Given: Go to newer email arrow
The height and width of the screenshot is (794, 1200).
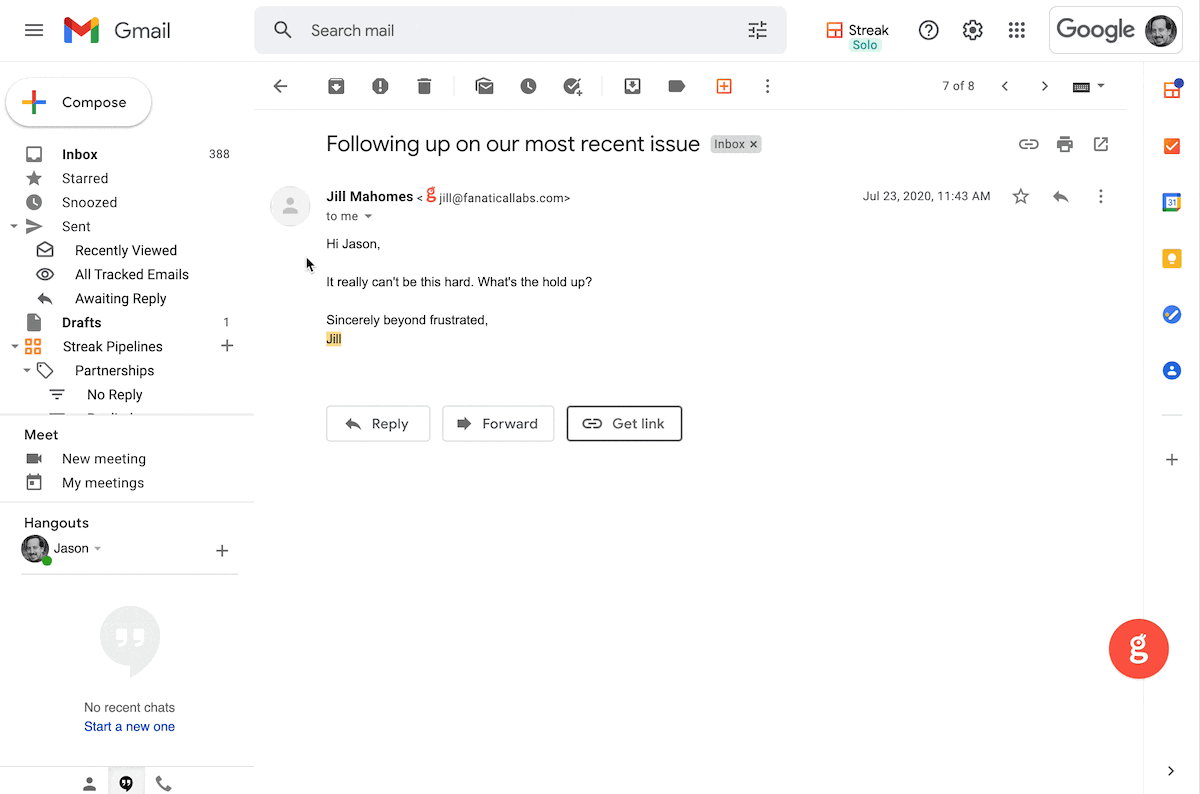Looking at the screenshot, I should point(1005,86).
